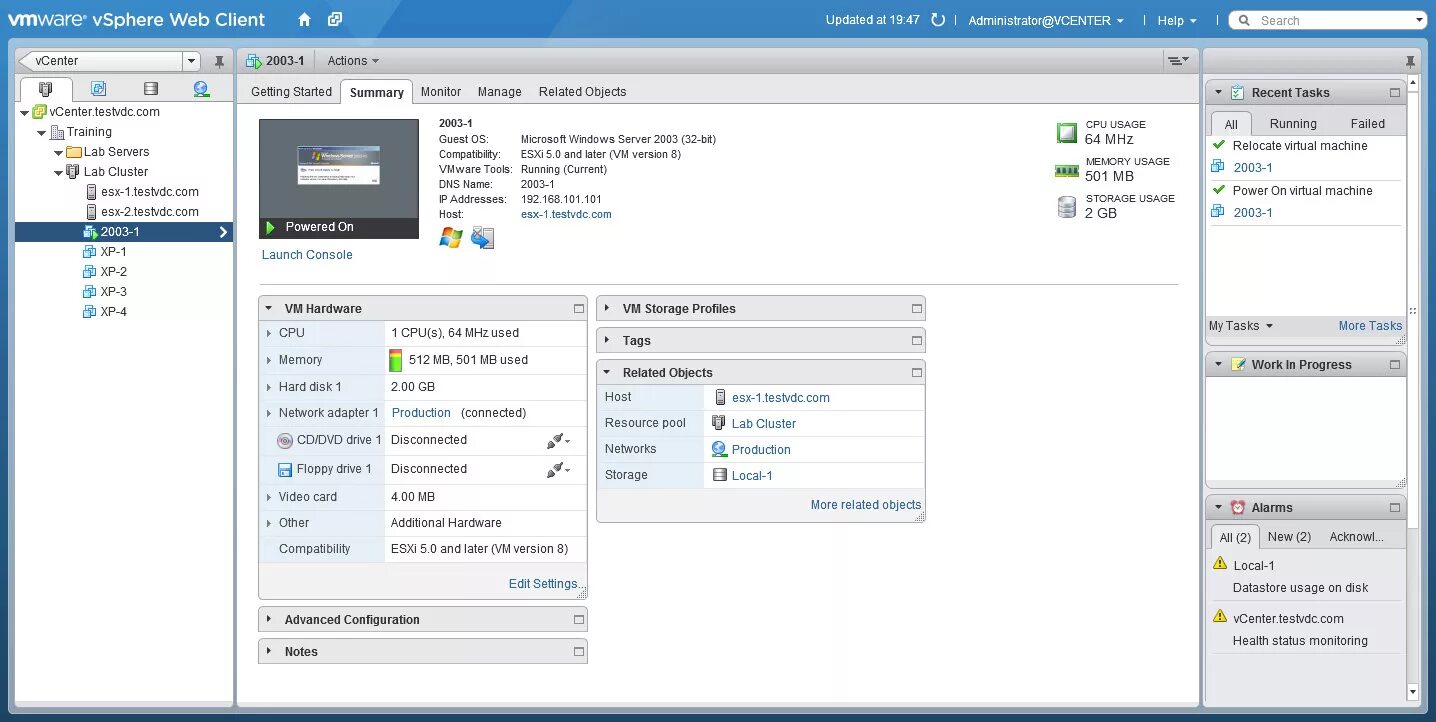The image size is (1436, 722).
Task: Switch to the Related Objects tab
Action: point(582,92)
